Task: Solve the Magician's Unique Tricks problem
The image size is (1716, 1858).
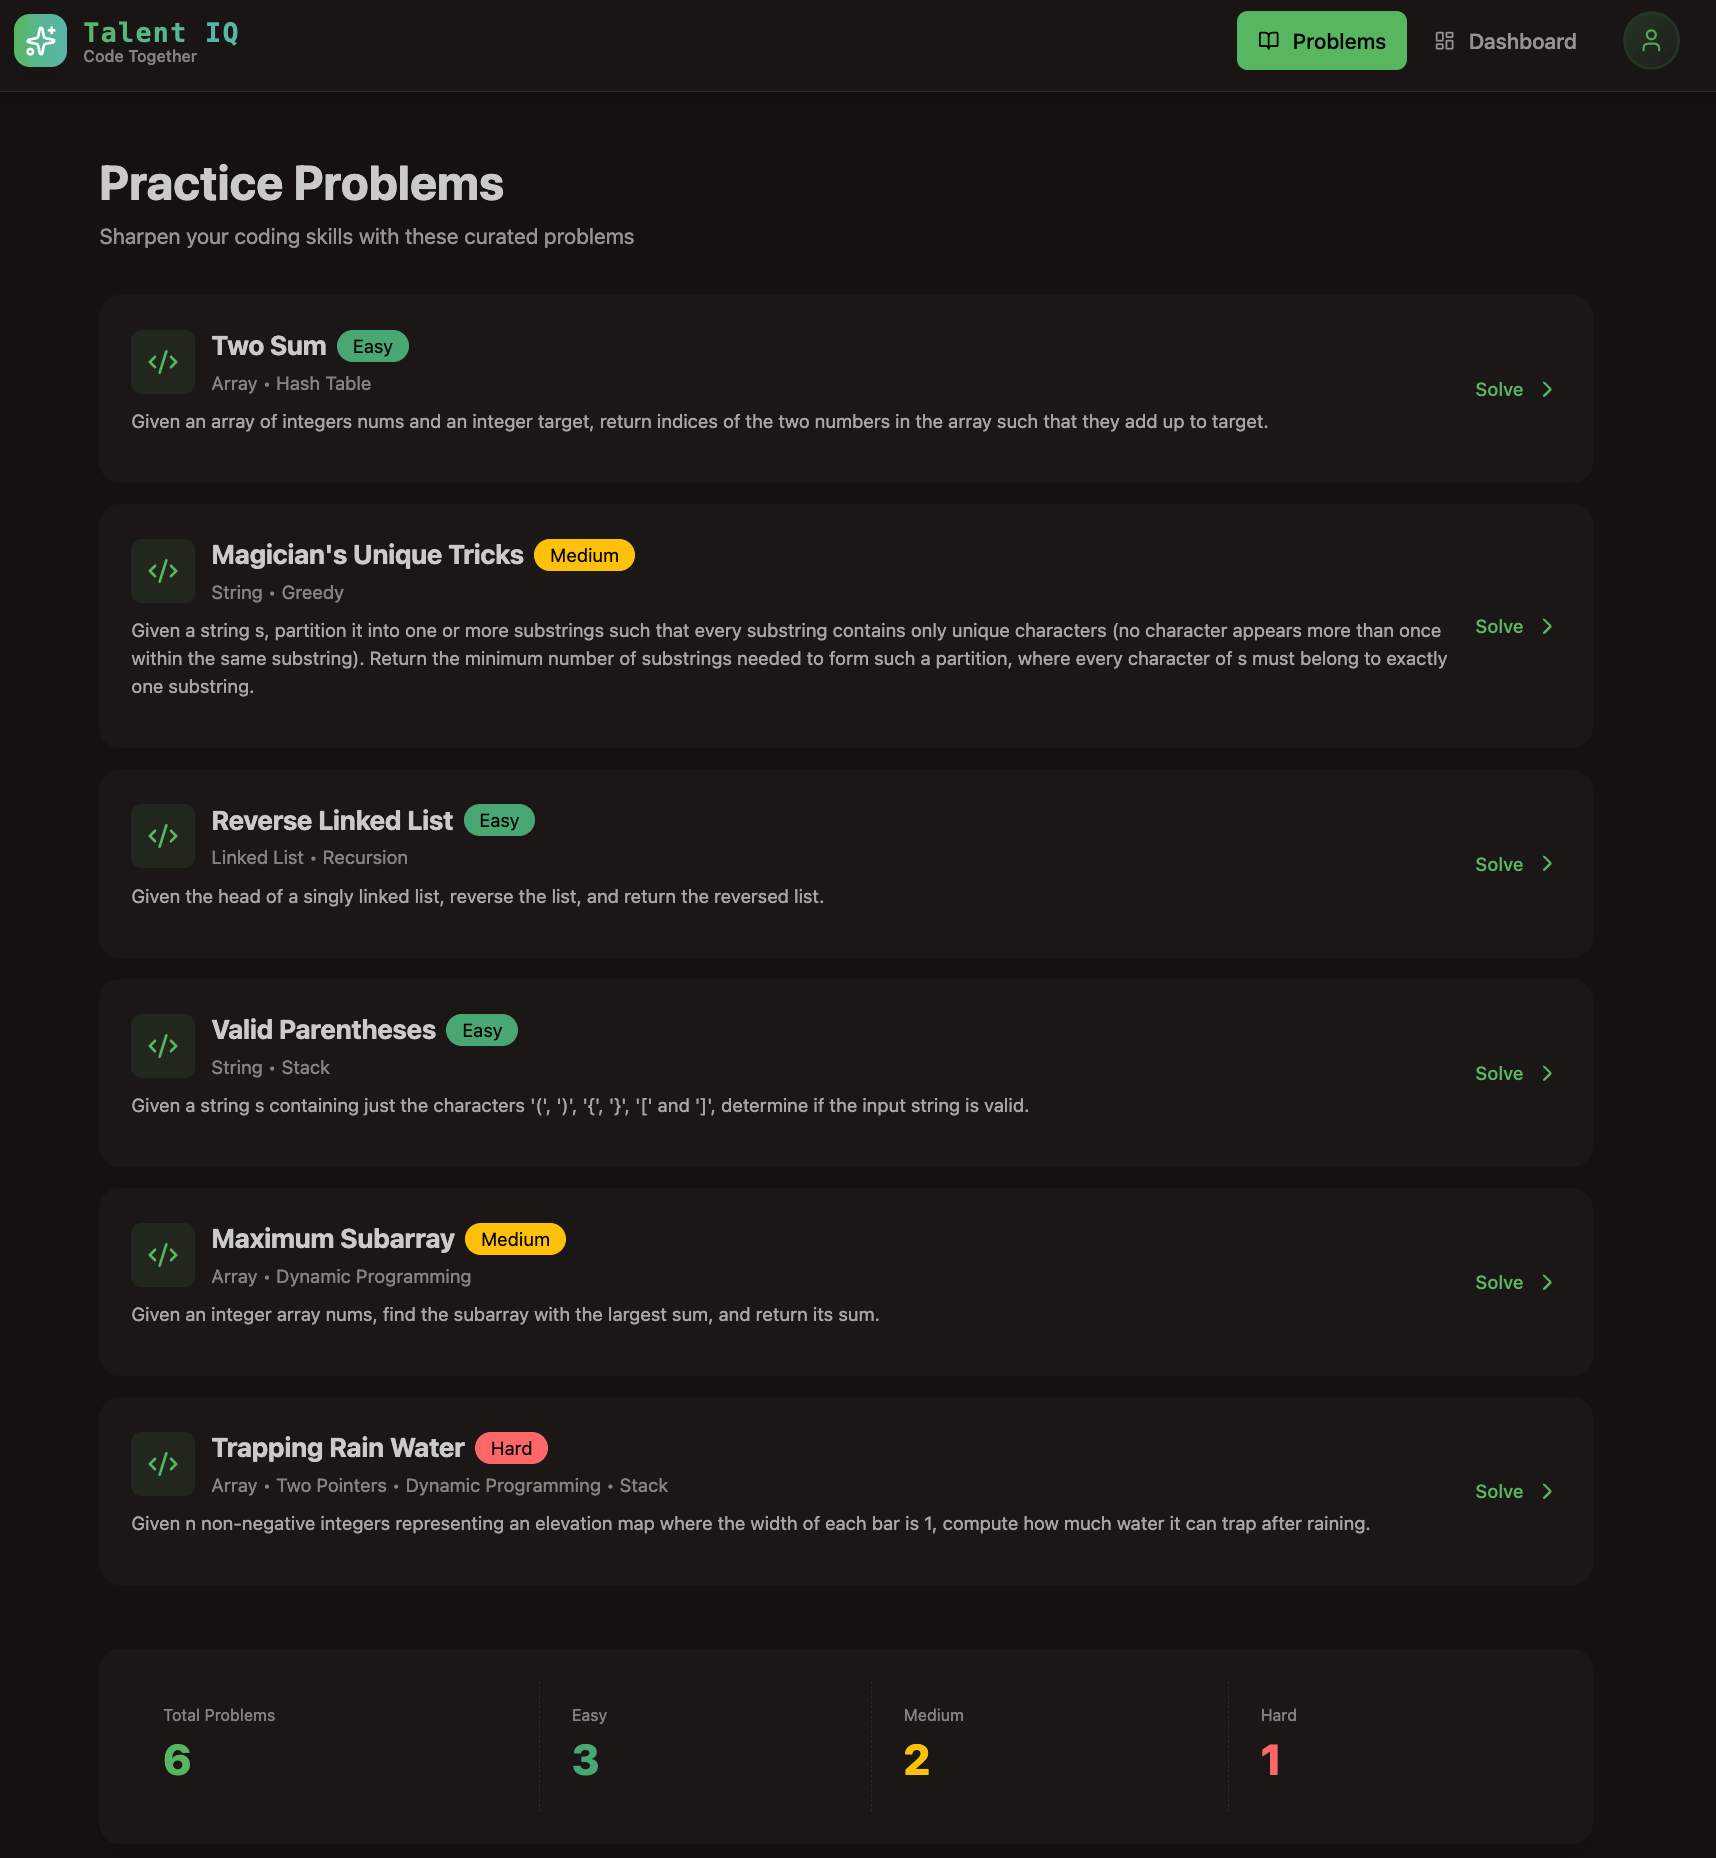Action: tap(1514, 626)
